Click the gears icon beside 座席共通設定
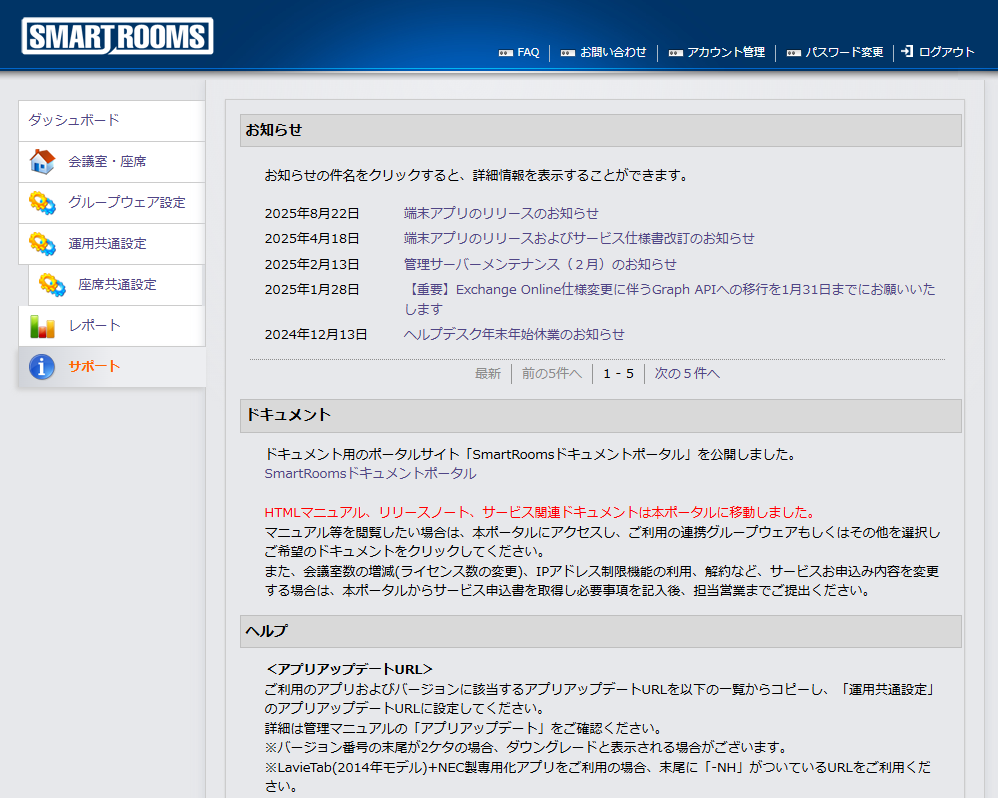 click(x=52, y=285)
